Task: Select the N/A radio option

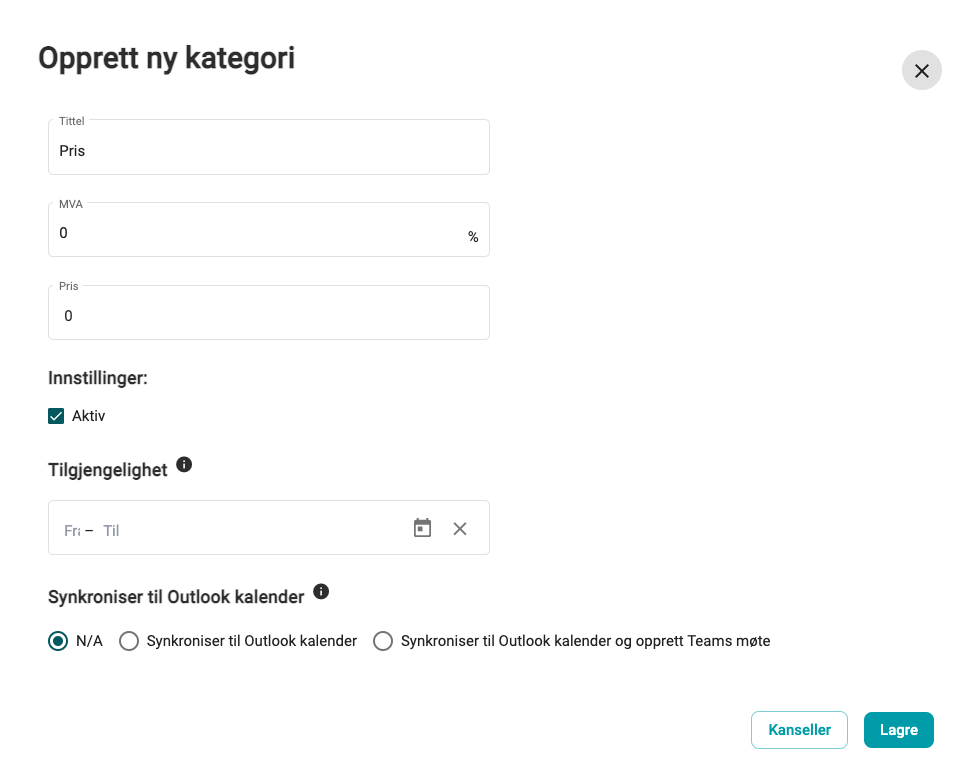Action: tap(58, 641)
